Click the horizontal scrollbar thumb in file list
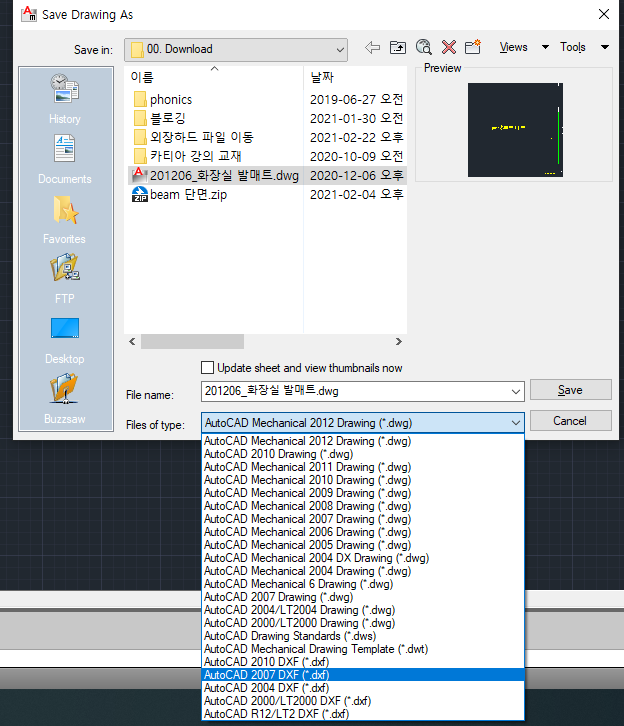This screenshot has width=624, height=726. coord(193,342)
